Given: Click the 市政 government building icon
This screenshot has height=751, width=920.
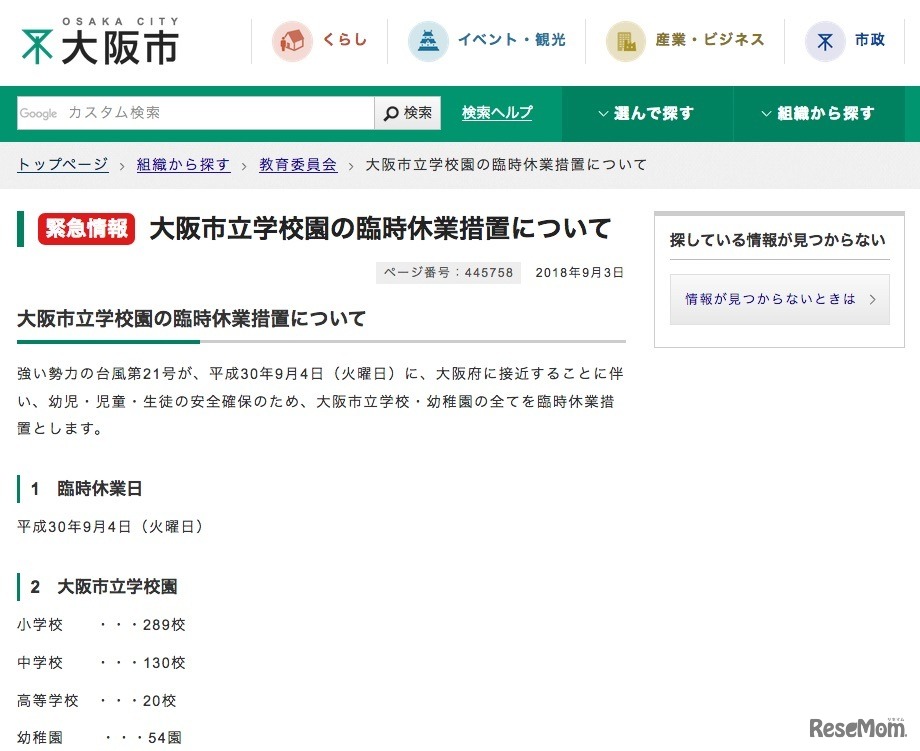Looking at the screenshot, I should click(825, 40).
